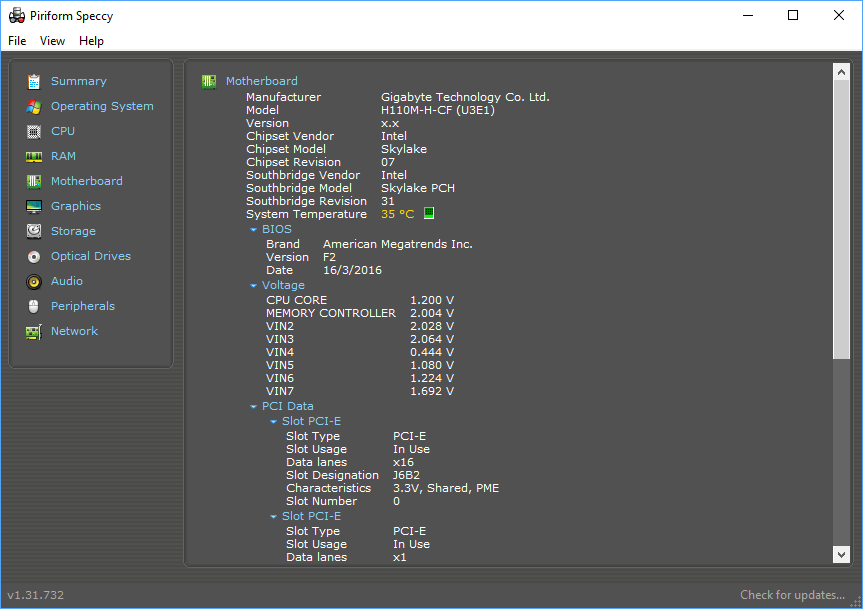Click the Motherboard heading in main panel

click(x=261, y=81)
